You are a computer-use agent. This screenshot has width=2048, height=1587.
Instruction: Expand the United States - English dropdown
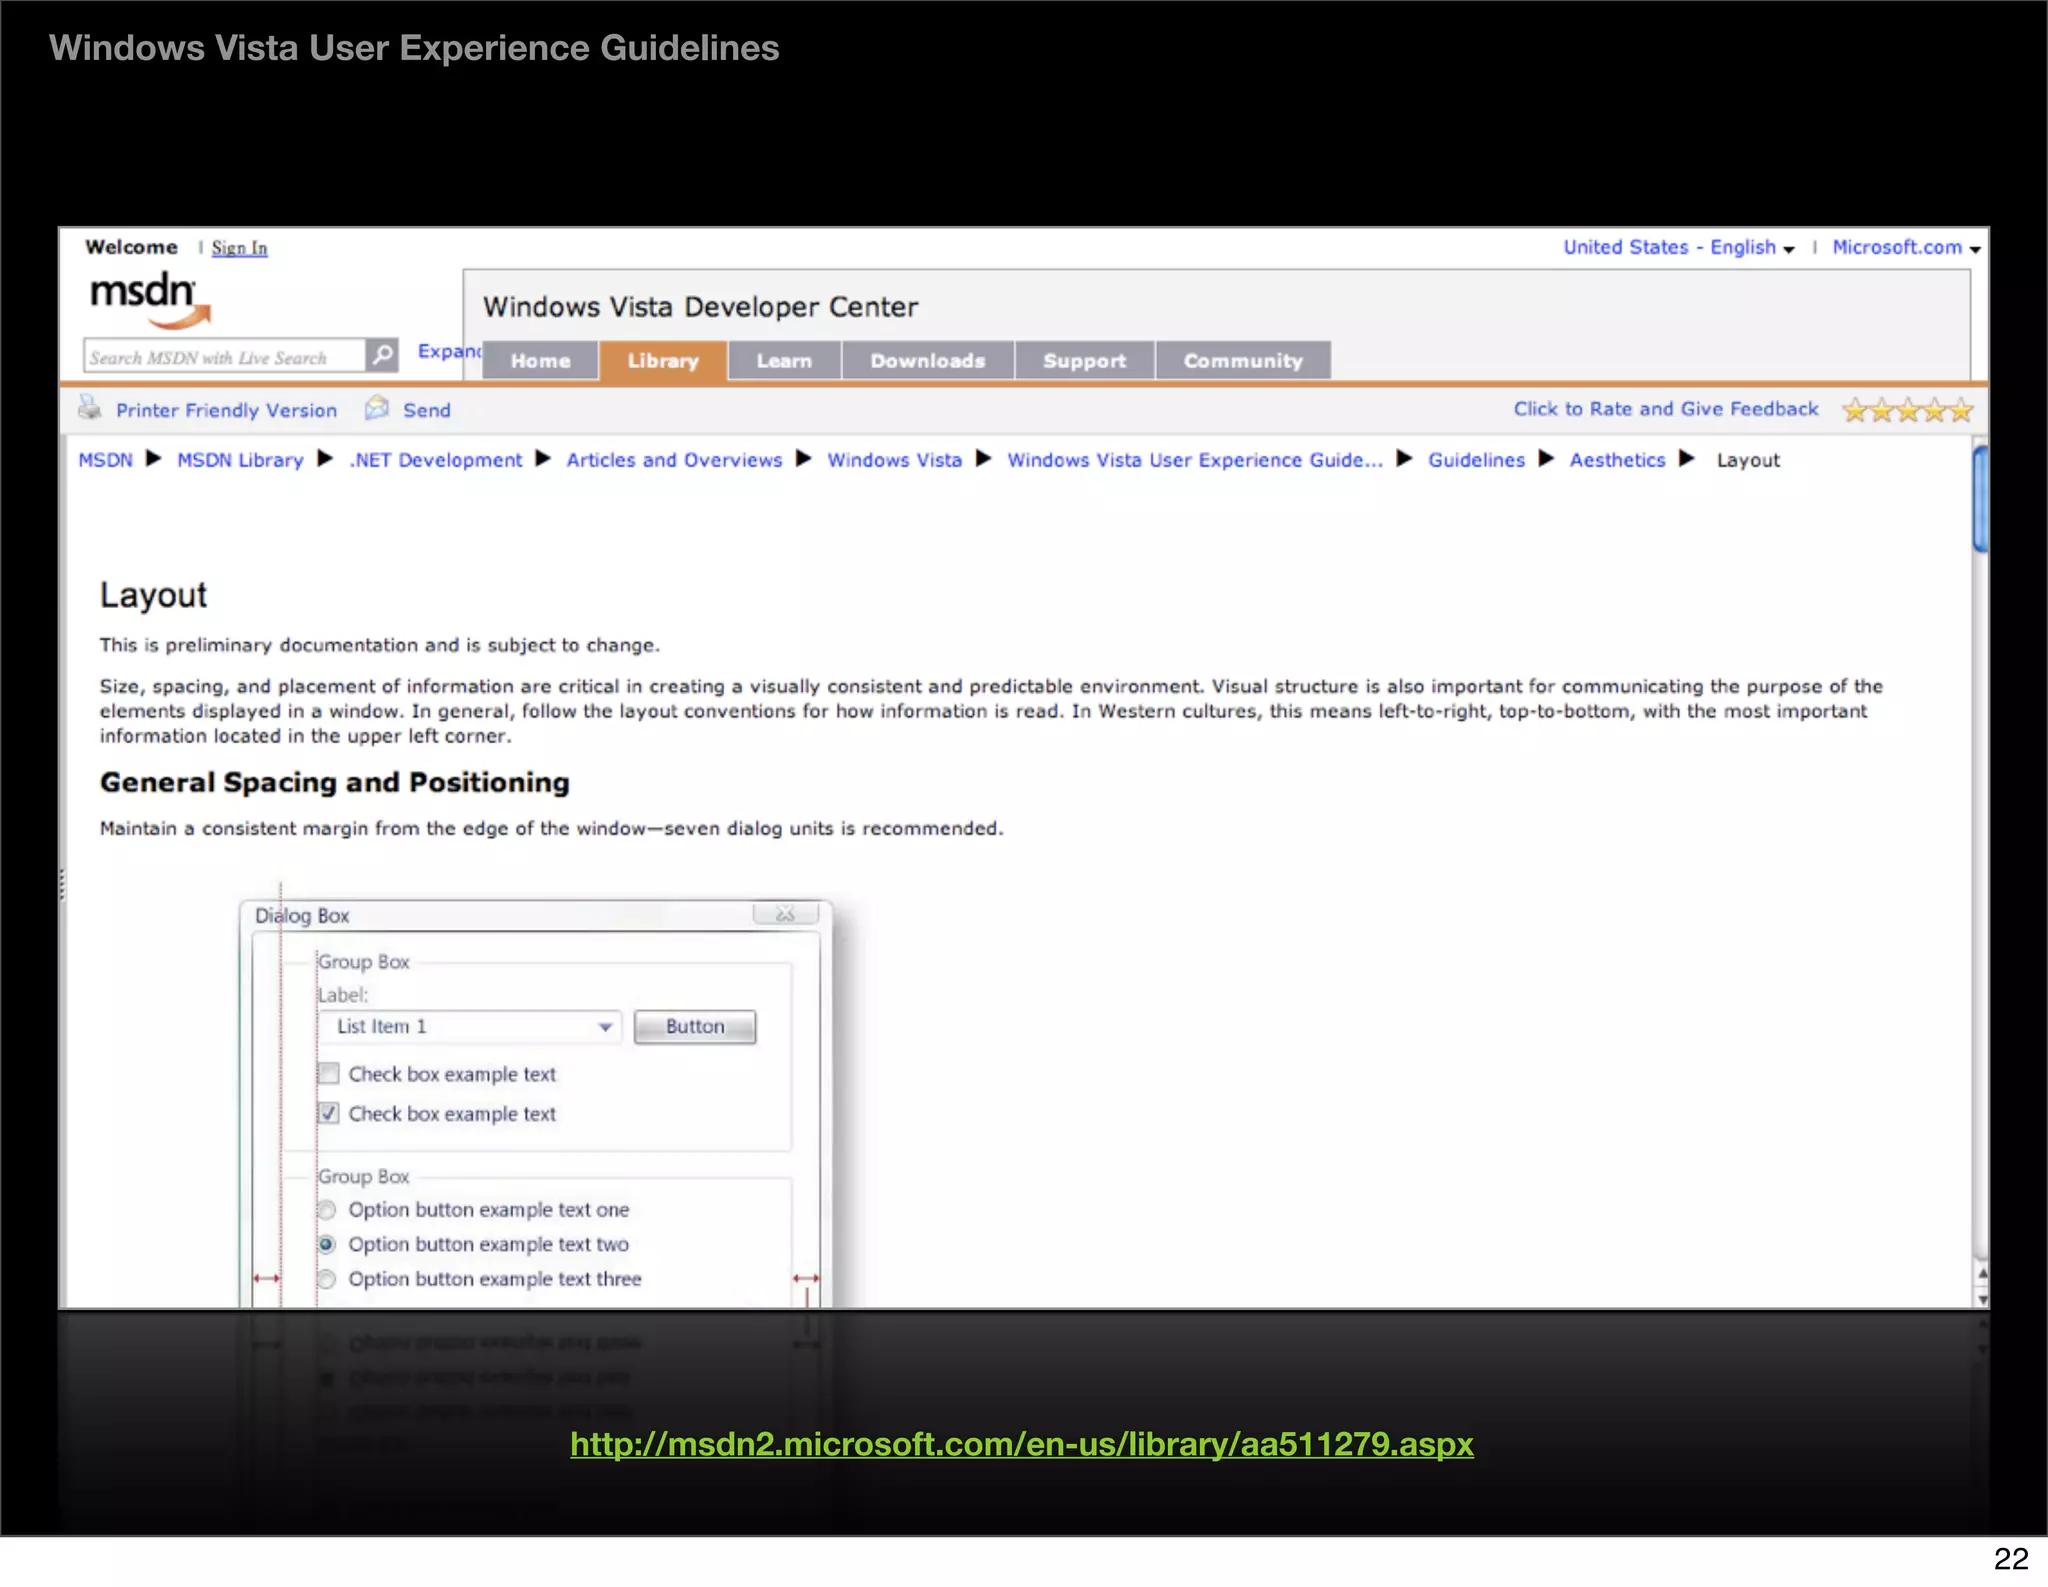pos(1679,247)
